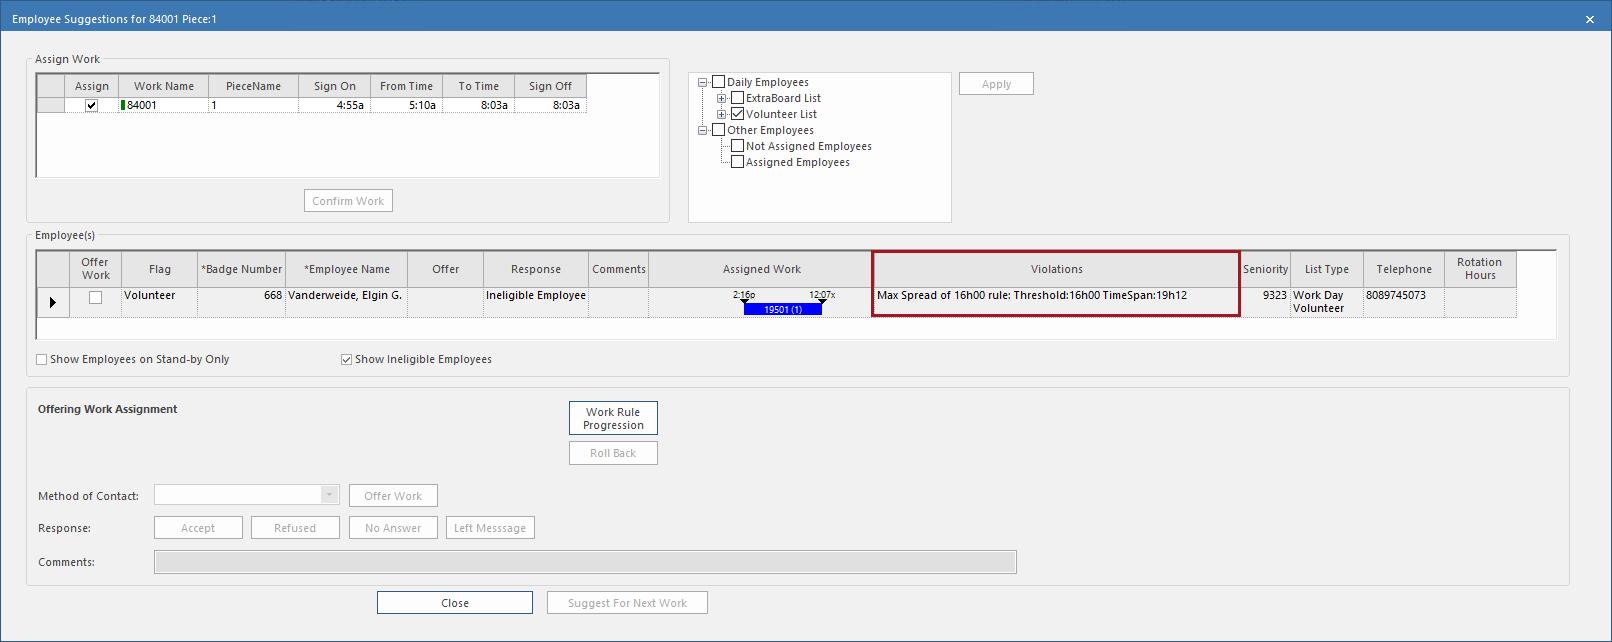Click the Max Spread violation text
Image resolution: width=1612 pixels, height=642 pixels.
[1032, 295]
